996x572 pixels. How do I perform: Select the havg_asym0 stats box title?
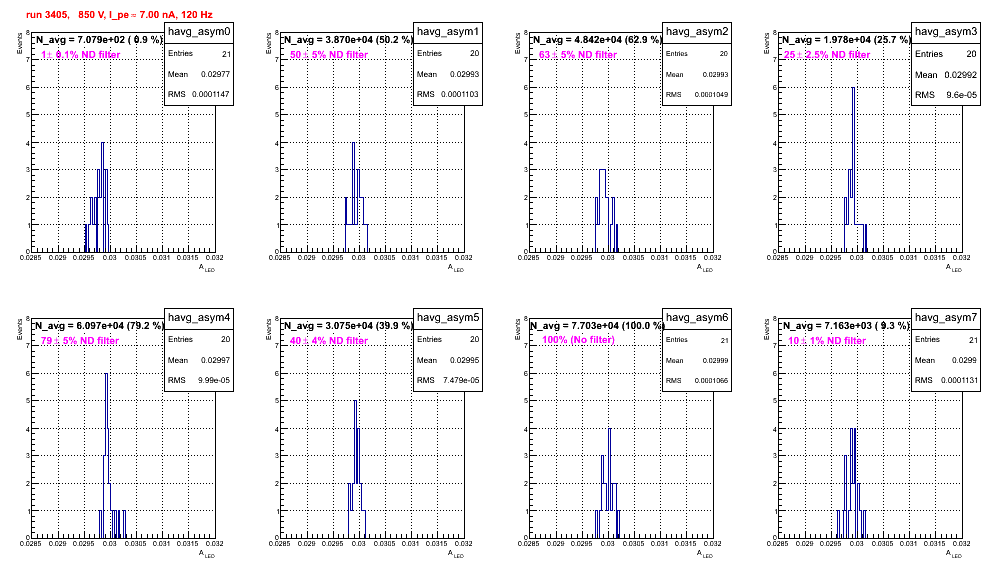tap(199, 32)
